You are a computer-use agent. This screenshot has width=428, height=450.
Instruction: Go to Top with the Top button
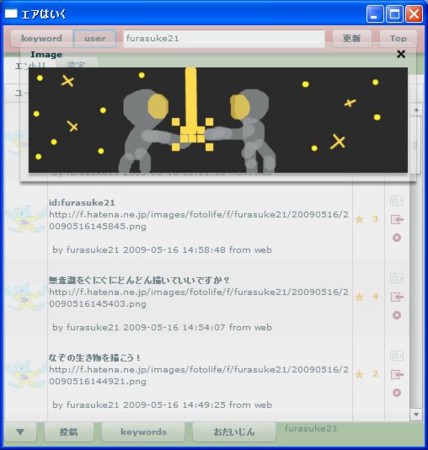pyautogui.click(x=398, y=38)
